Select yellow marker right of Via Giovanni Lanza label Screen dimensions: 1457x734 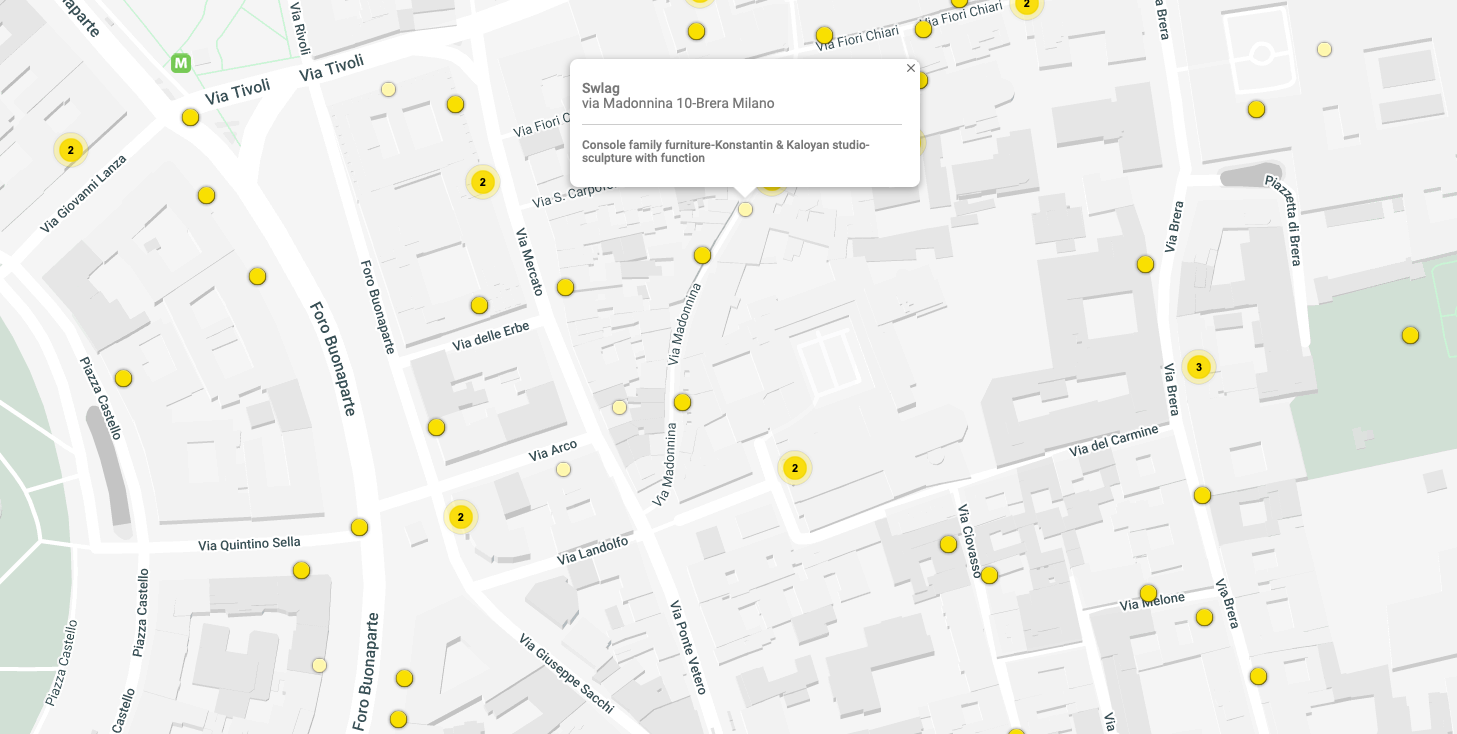coord(206,195)
